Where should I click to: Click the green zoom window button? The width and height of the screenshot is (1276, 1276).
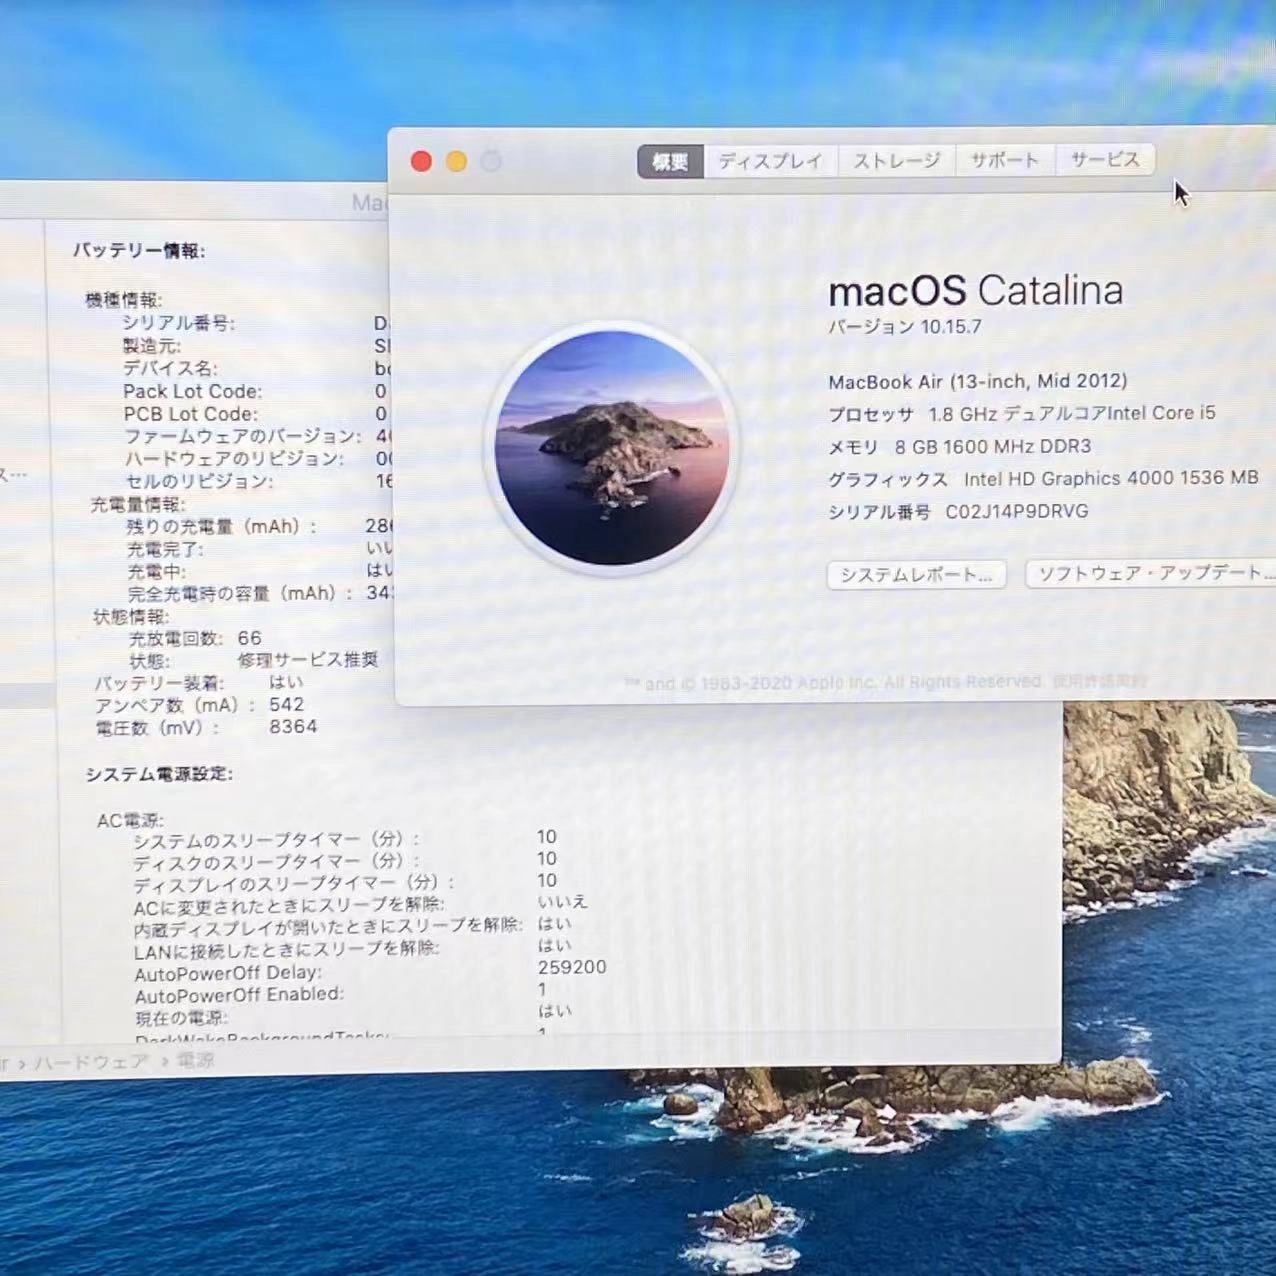coord(490,161)
